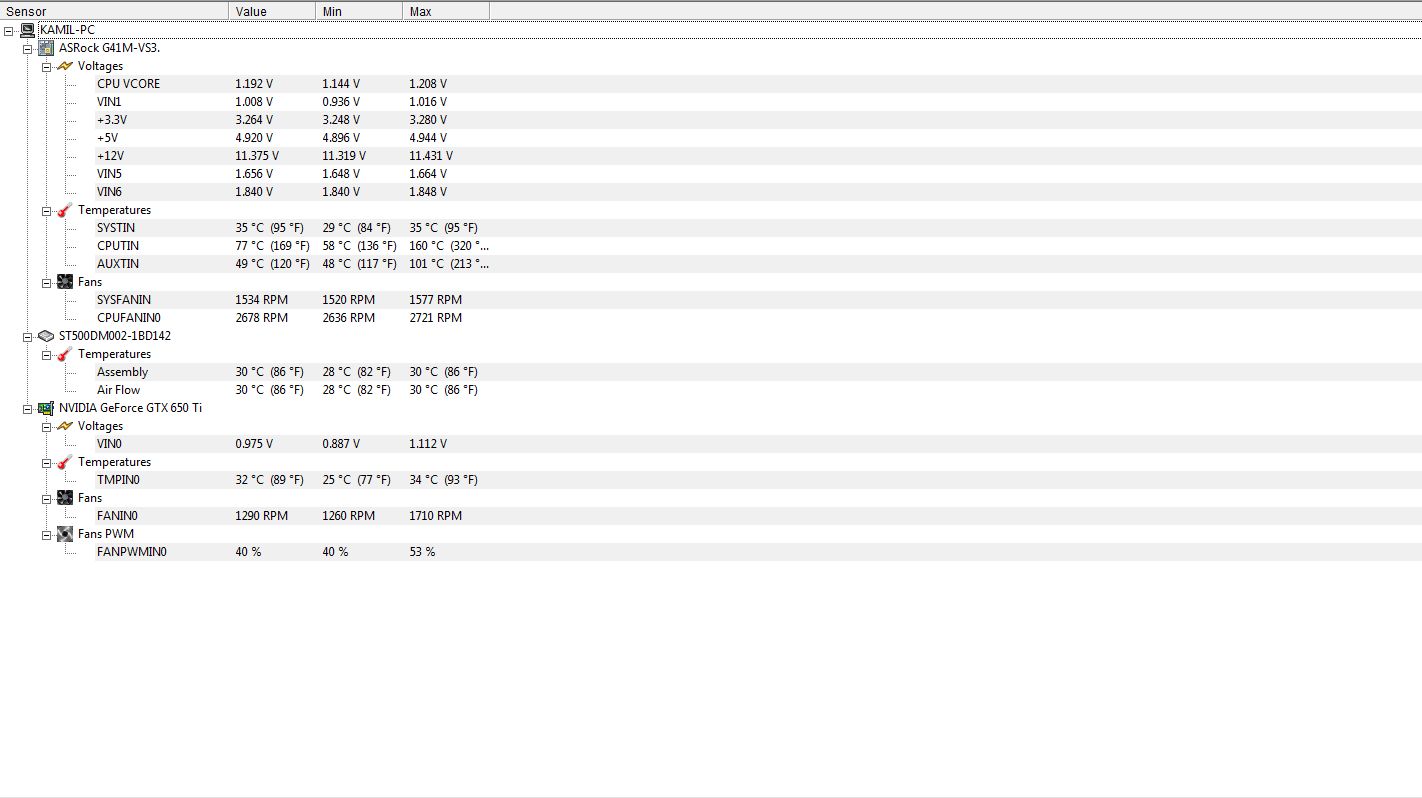The width and height of the screenshot is (1422, 798).
Task: Select the Air Flow temperature row
Action: coord(758,390)
